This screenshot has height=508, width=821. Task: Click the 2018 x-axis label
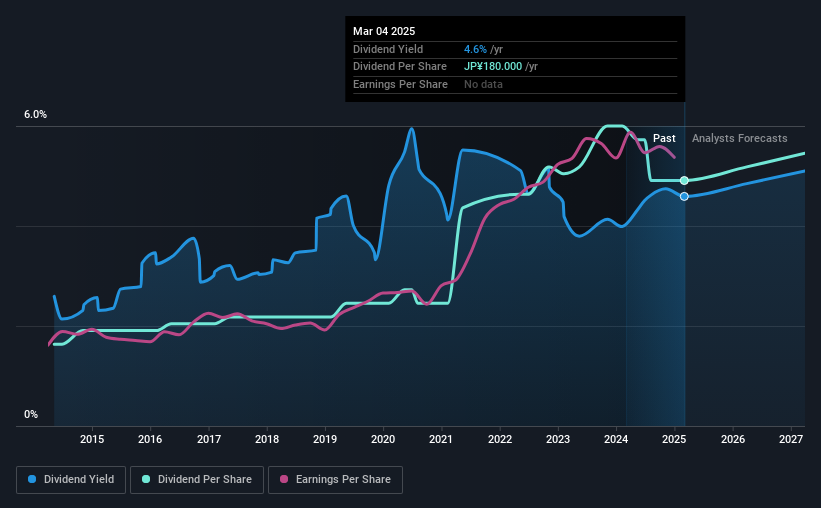(x=267, y=439)
